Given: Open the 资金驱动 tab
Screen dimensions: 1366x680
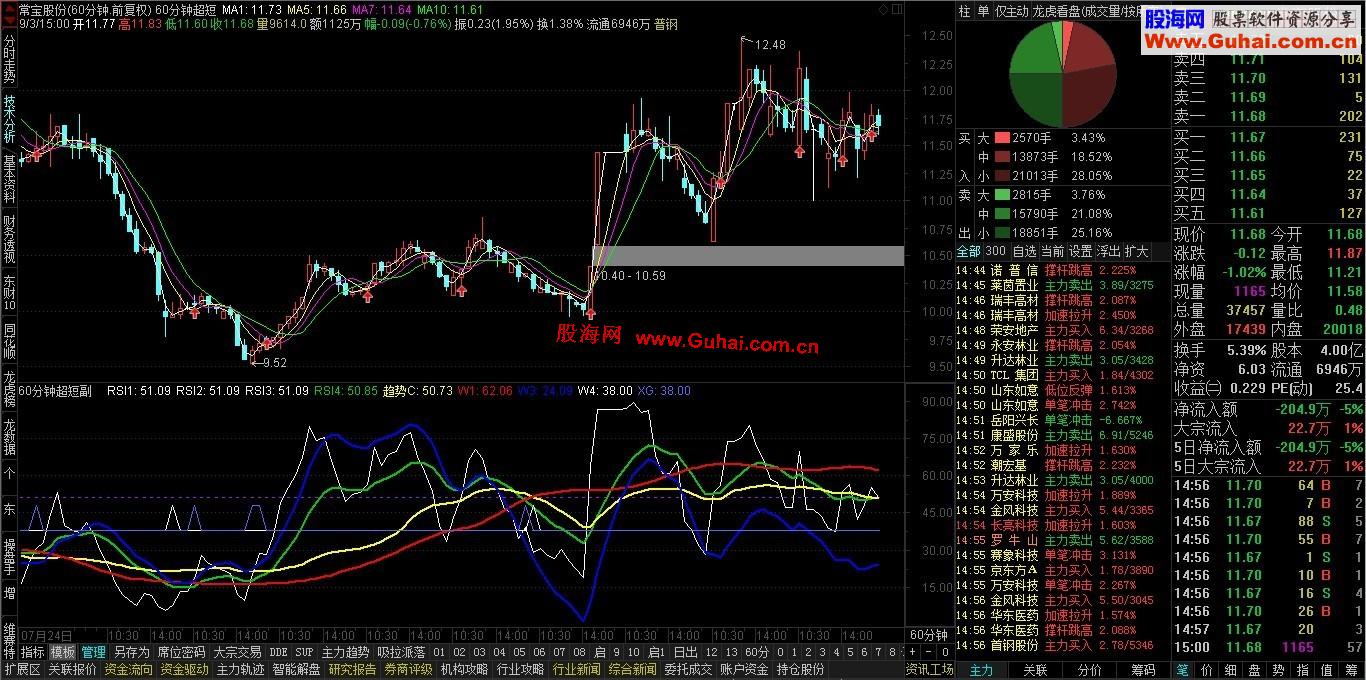Looking at the screenshot, I should point(185,670).
